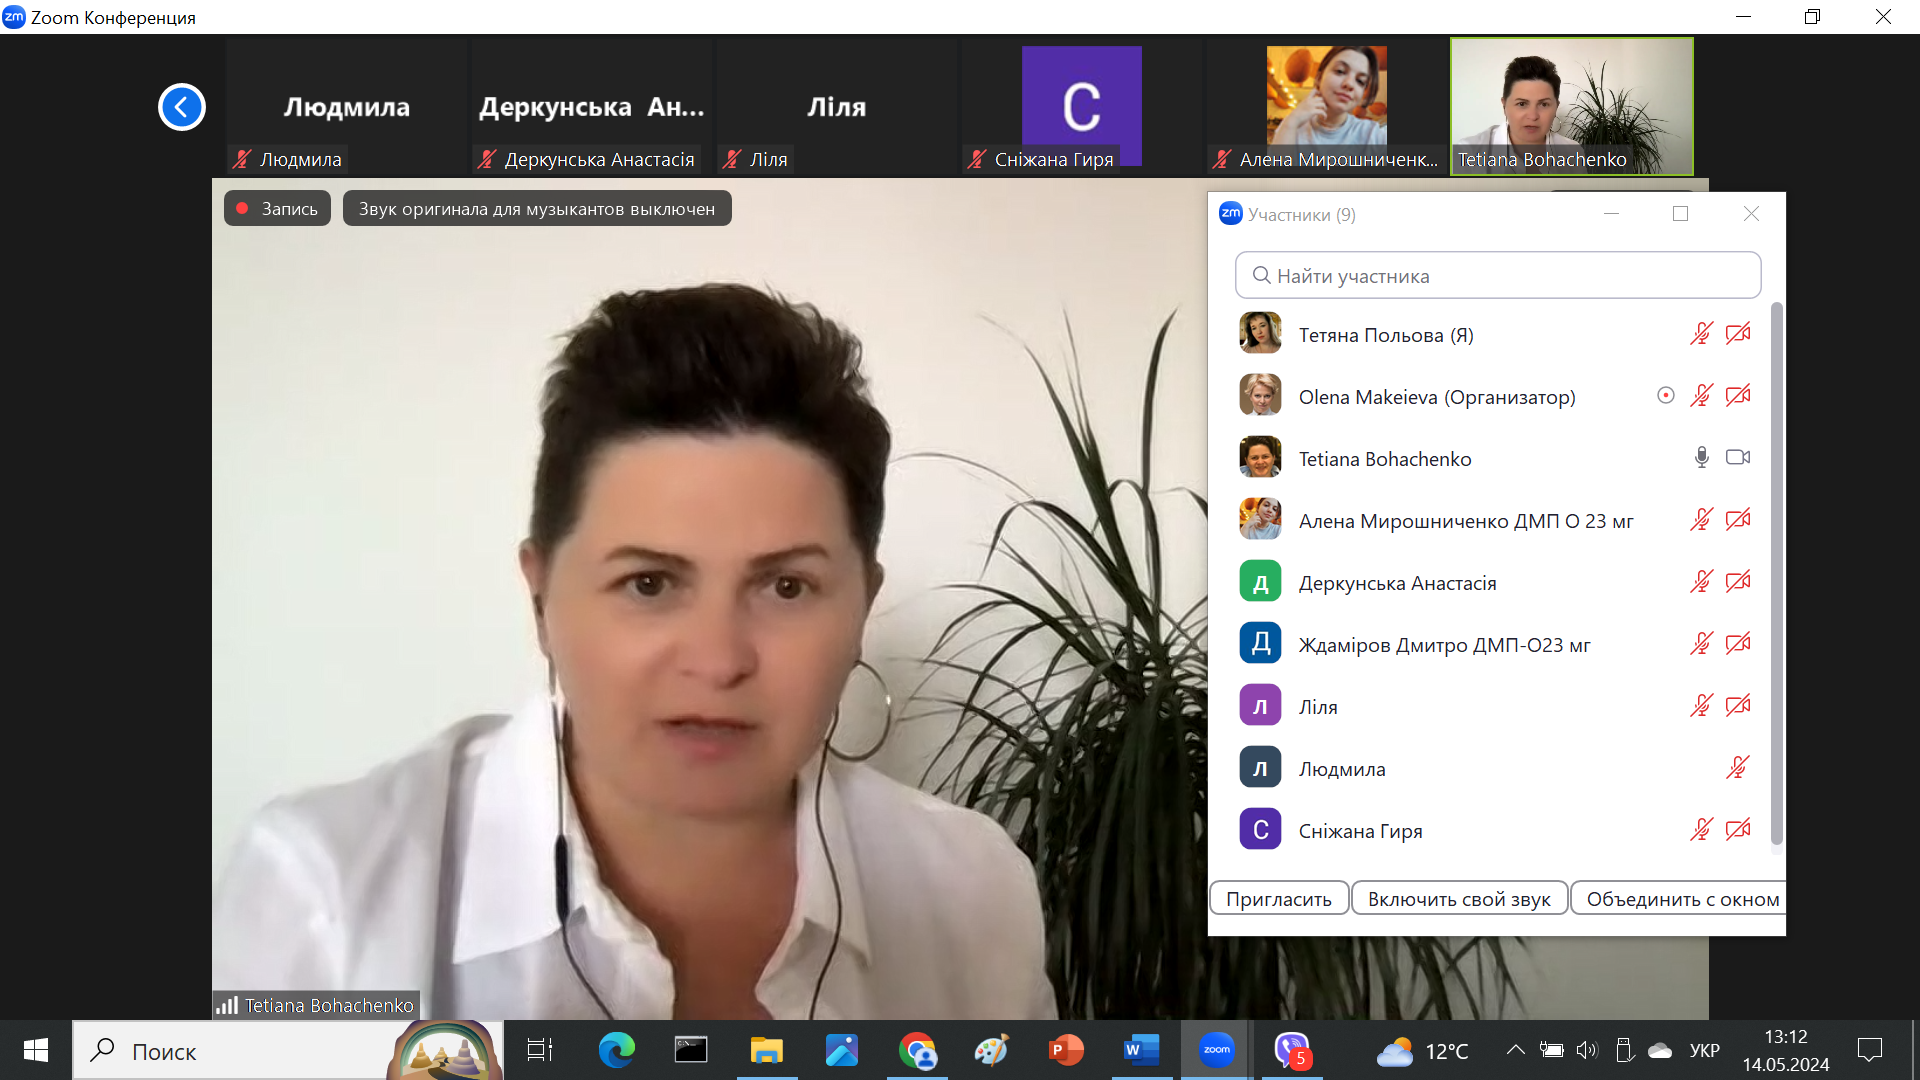
Task: Click the microphone icon beside Tetiana Bohachenko
Action: tap(1701, 458)
